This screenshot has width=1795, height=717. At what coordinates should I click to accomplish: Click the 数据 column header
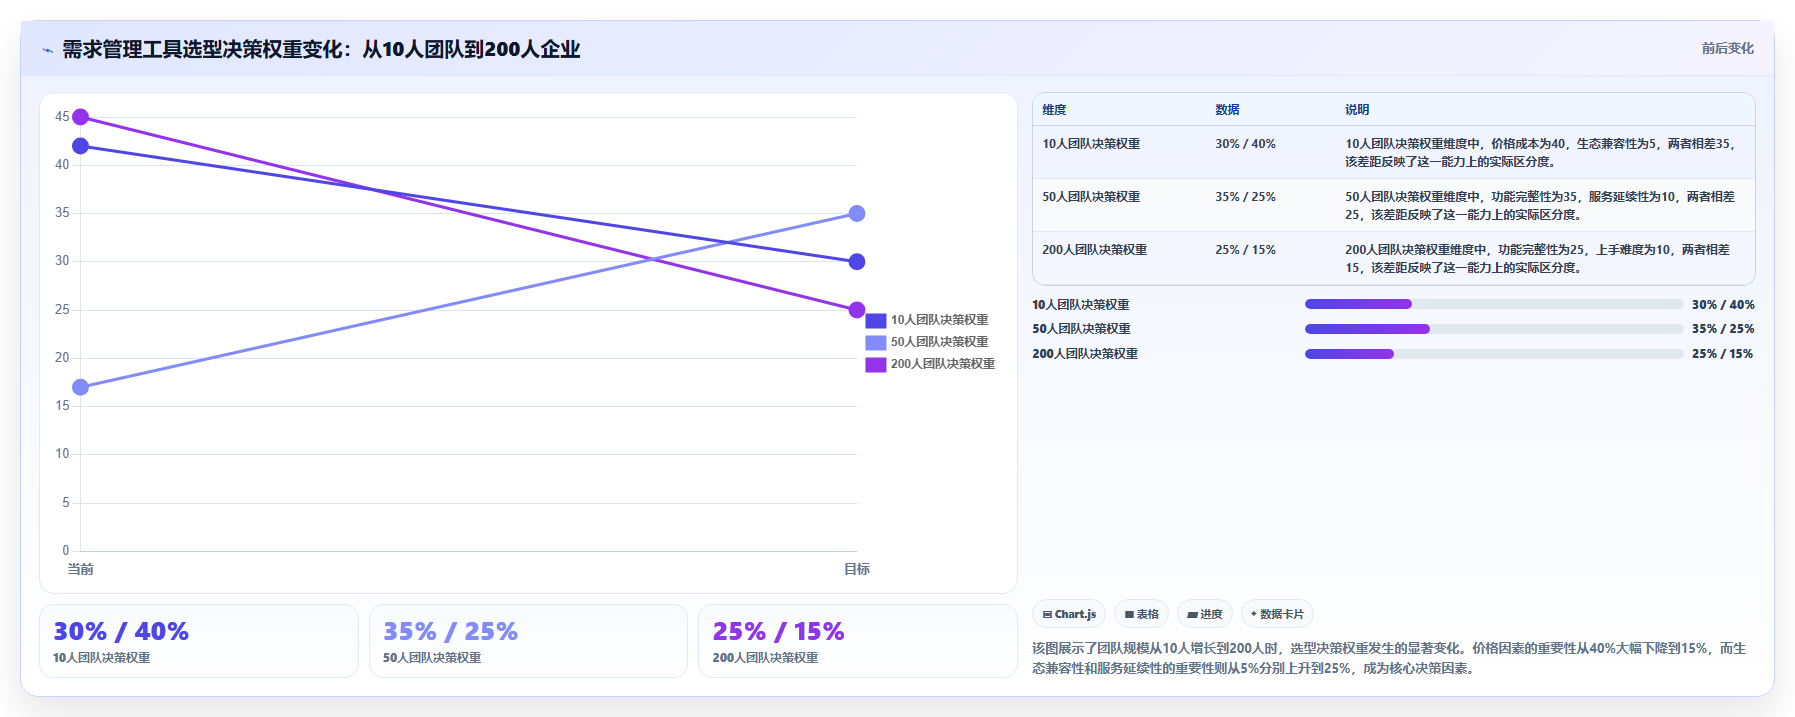pyautogui.click(x=1227, y=110)
